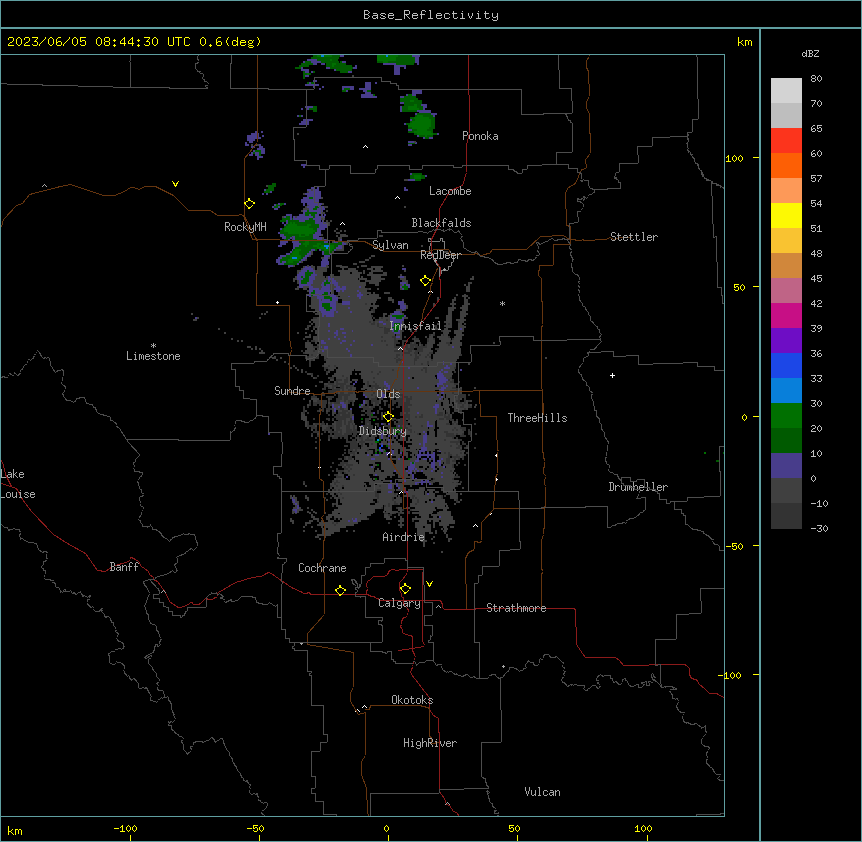This screenshot has height=842, width=862.
Task: Choose the purple 36-39 dBZ legend swatch
Action: (x=786, y=341)
